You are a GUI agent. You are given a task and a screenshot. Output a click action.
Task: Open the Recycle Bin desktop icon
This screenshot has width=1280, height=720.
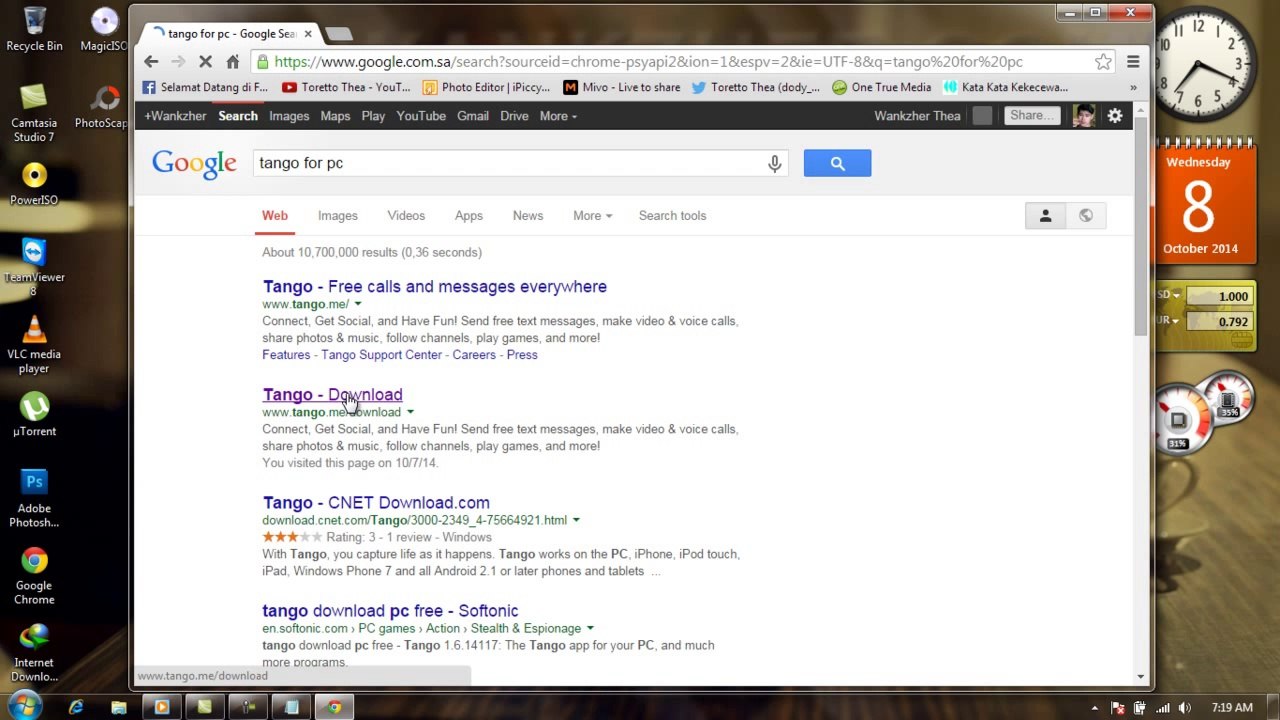pyautogui.click(x=34, y=30)
